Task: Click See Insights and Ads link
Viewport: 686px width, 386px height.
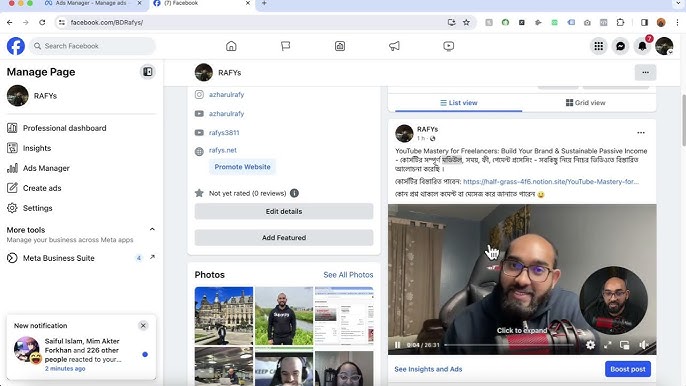Action: pyautogui.click(x=428, y=369)
